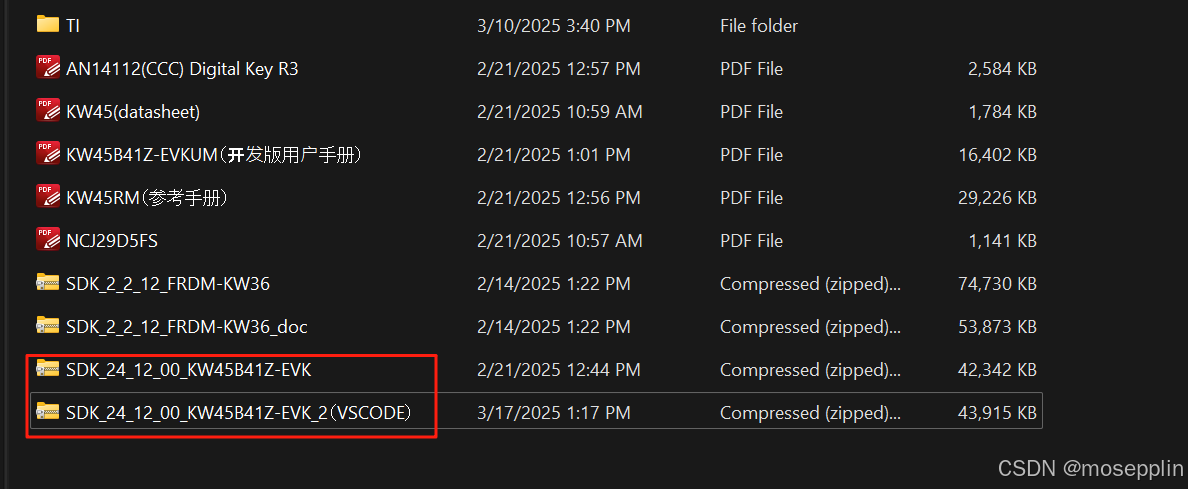
Task: Click the SDK_24_12_00_KW45B41Z-EVK zip icon
Action: (x=48, y=369)
